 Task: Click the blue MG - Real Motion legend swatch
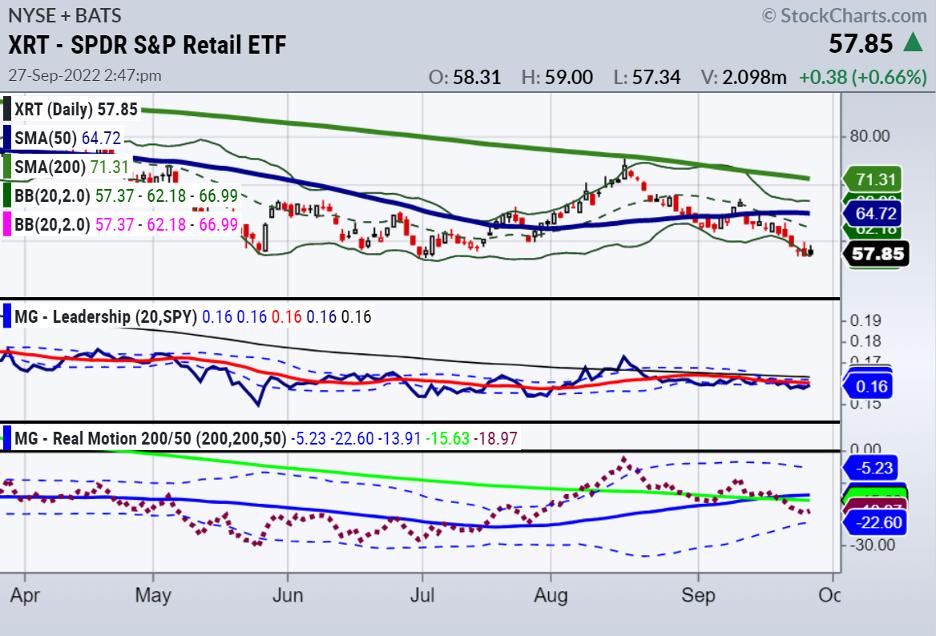tap(7, 438)
